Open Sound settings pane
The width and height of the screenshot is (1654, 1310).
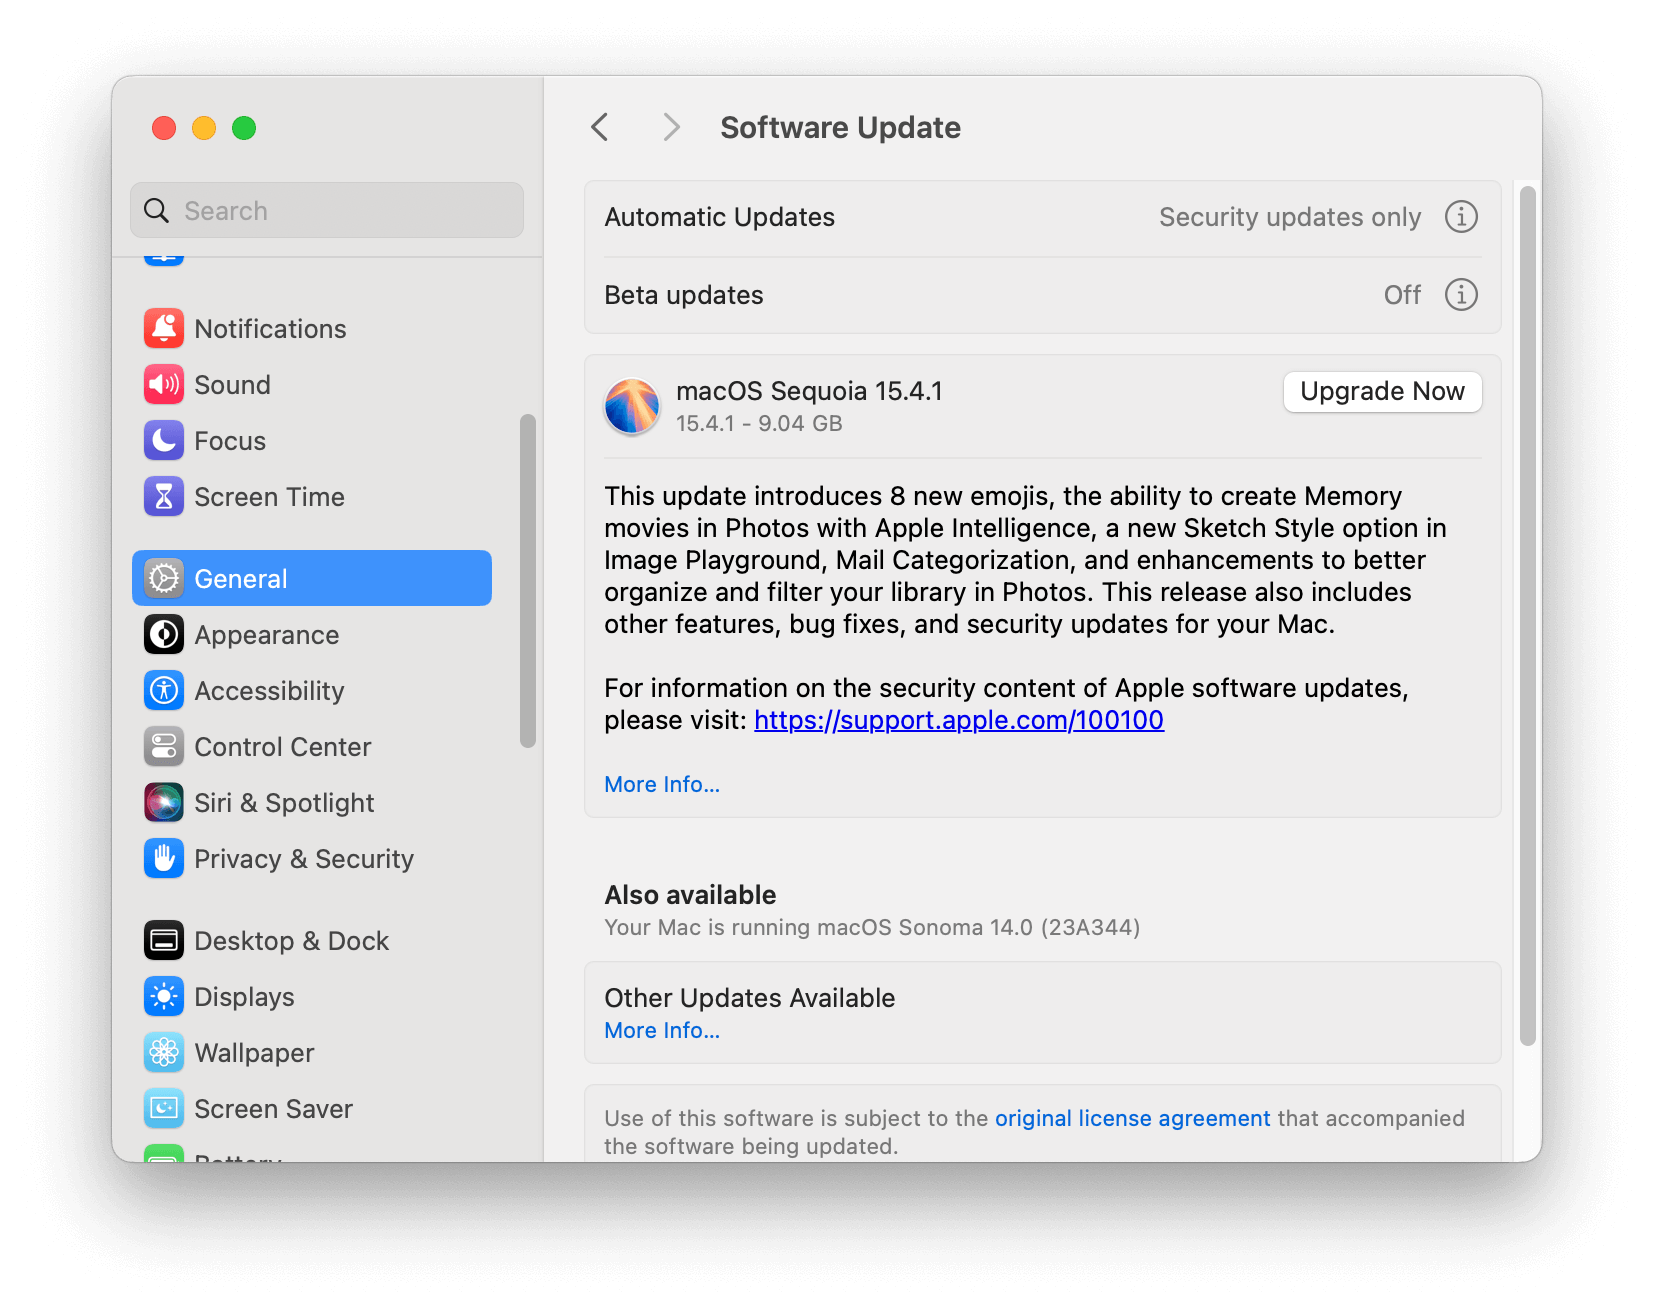(x=312, y=384)
